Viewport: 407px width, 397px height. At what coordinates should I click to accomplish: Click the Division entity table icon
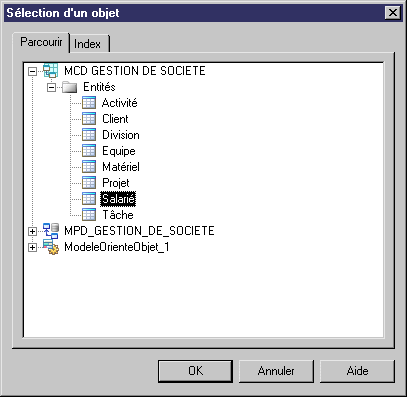coord(89,135)
